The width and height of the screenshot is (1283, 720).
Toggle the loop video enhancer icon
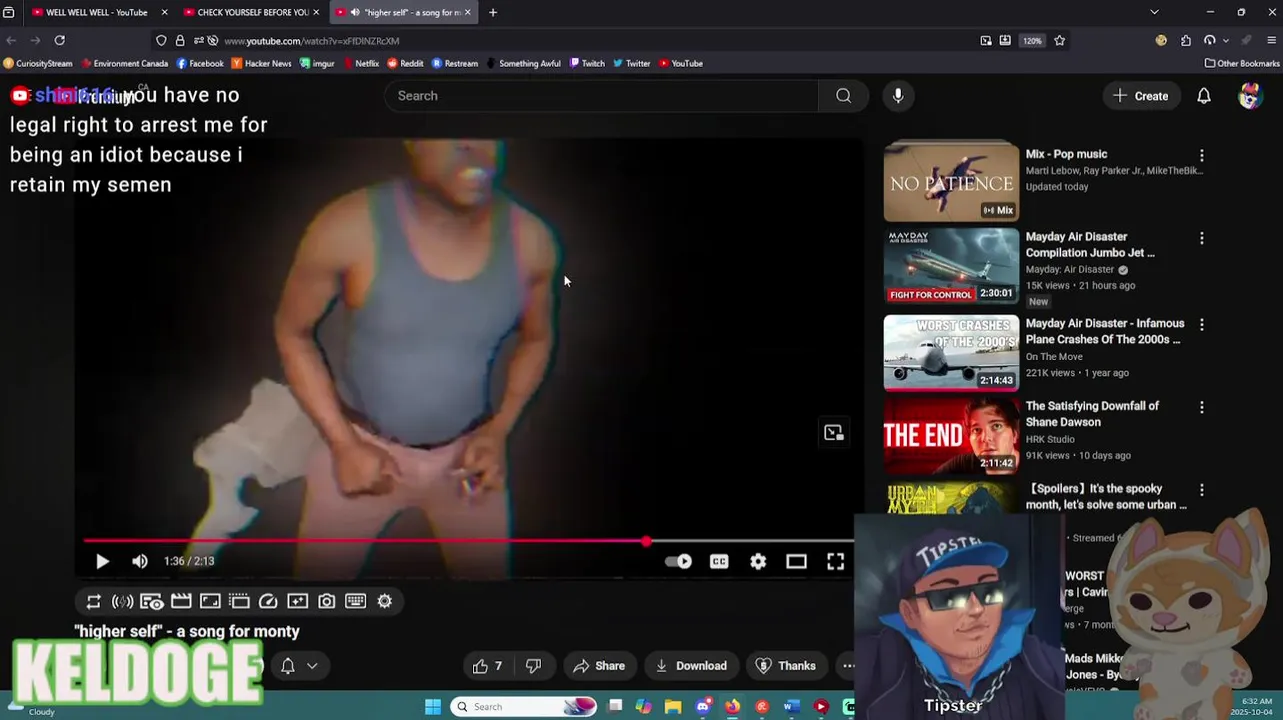93,601
